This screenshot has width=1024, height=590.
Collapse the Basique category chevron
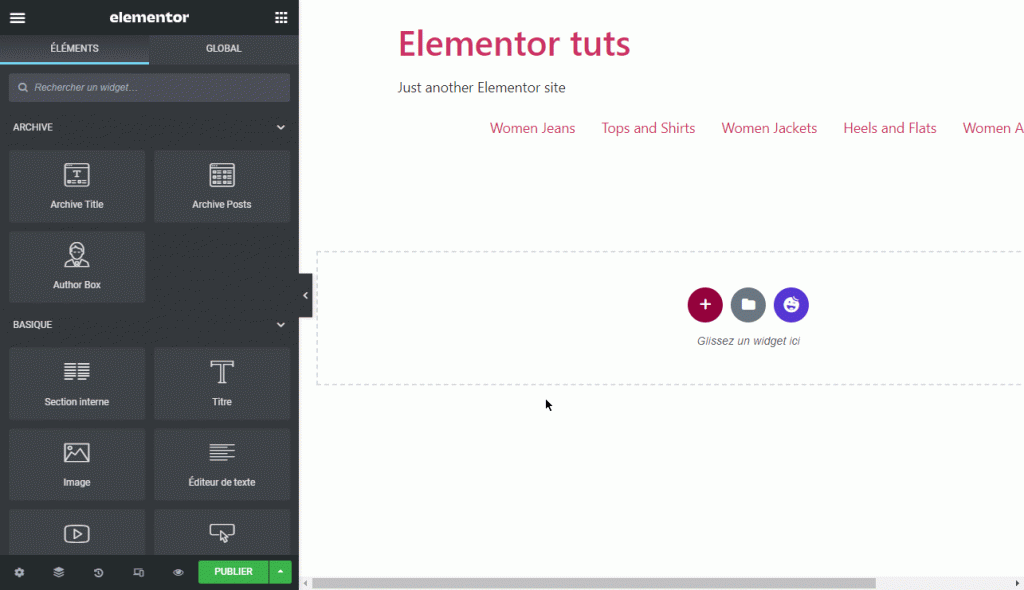click(281, 325)
